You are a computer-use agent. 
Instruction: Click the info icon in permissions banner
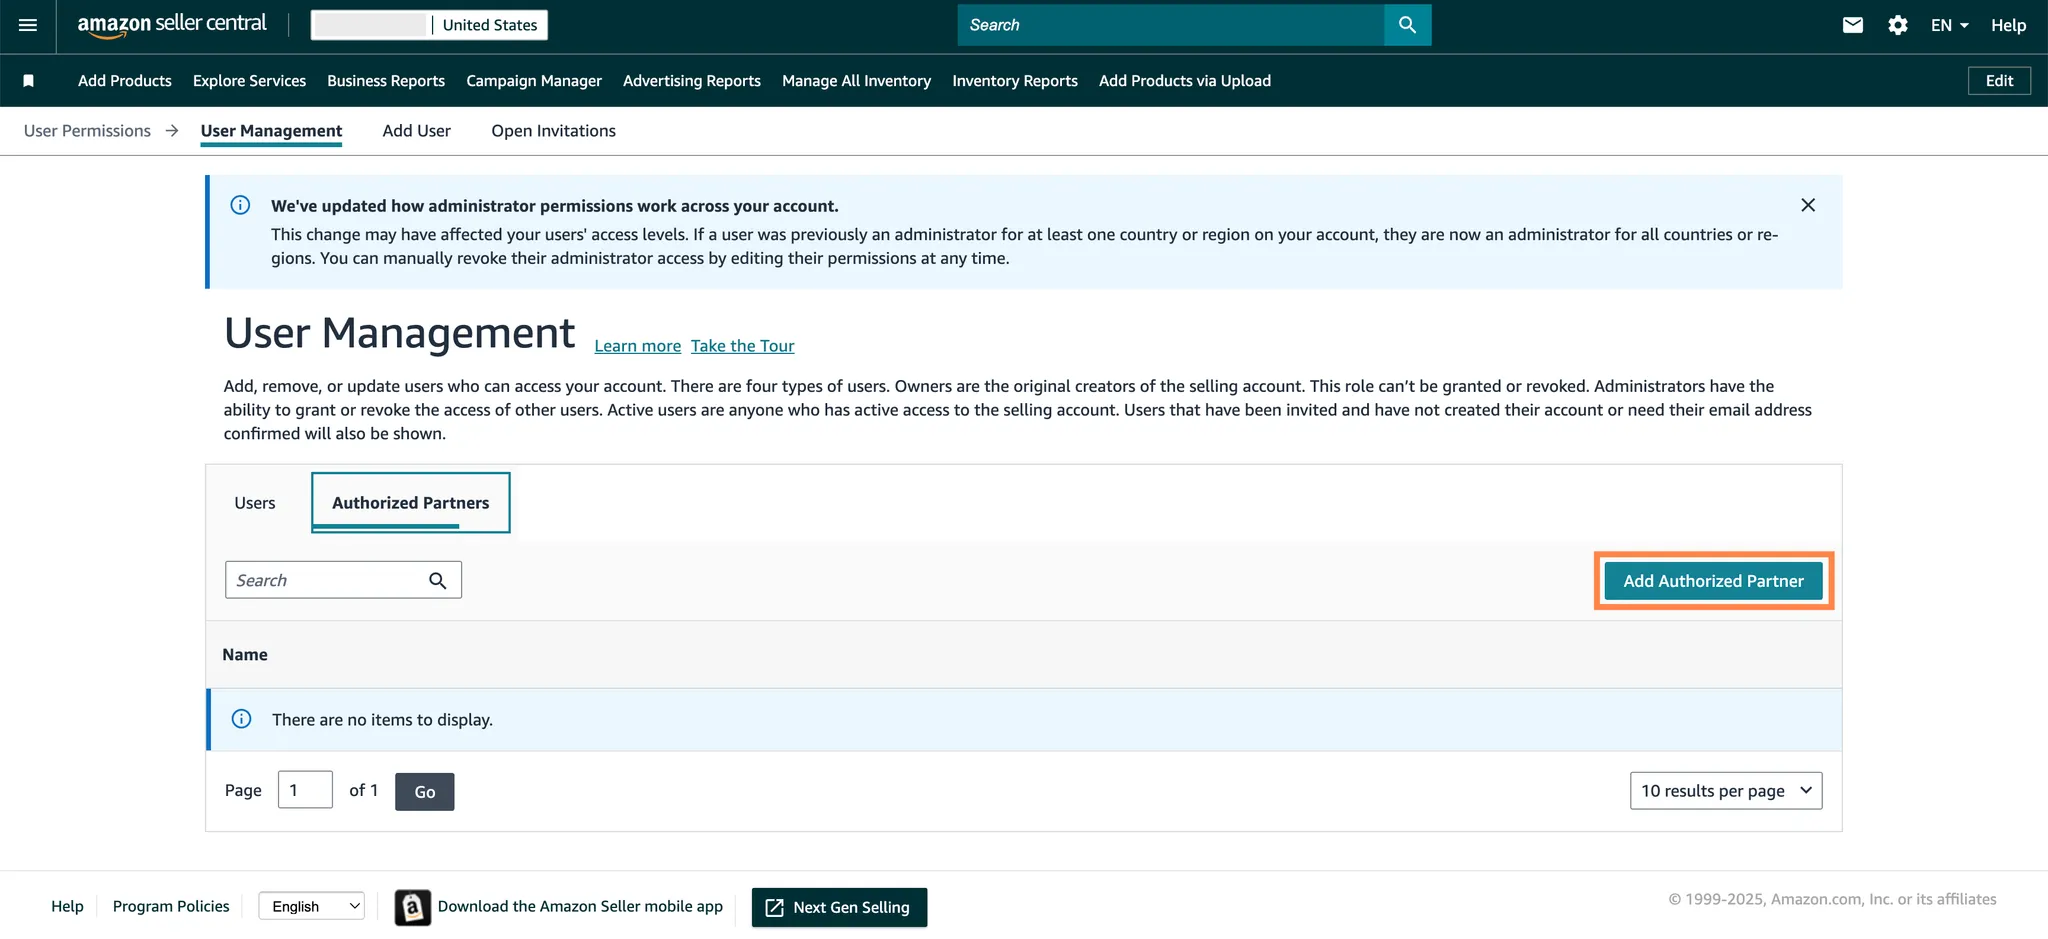(240, 205)
